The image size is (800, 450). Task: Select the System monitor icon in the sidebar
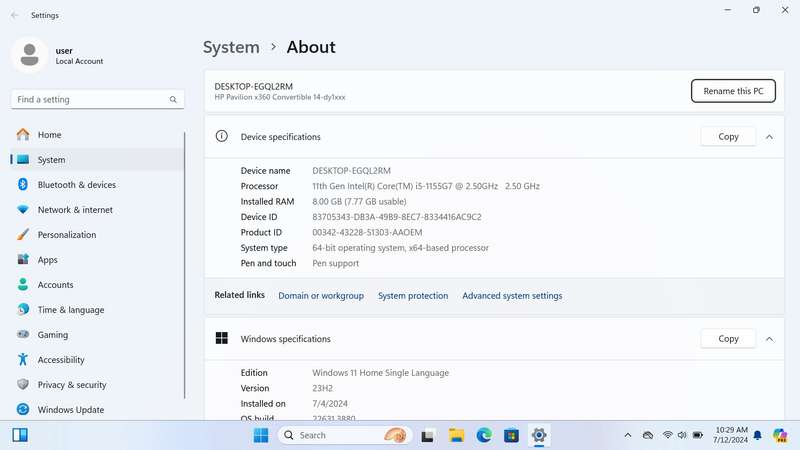[23, 160]
